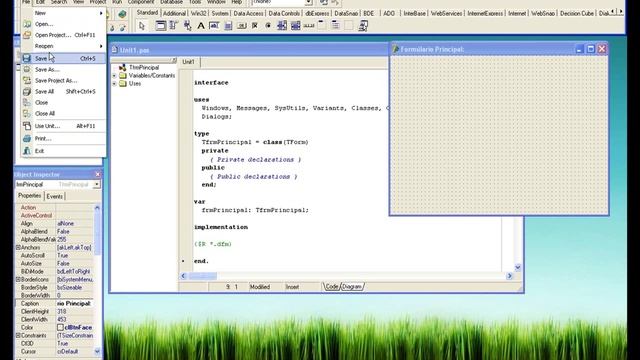Choose Open... from the File menu
Viewport: 640px width, 360px height.
tap(64, 24)
